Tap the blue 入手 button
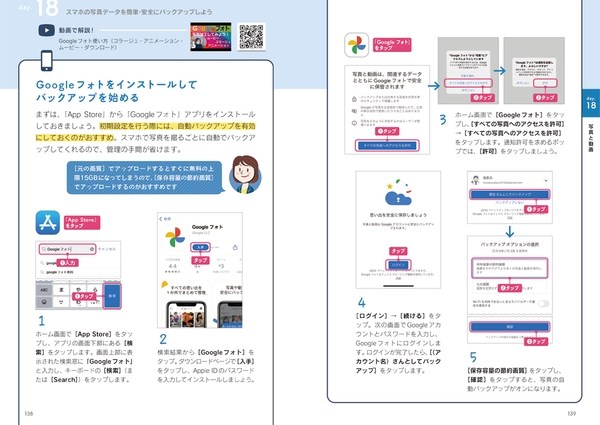Viewport: 600px width, 425px height. click(201, 247)
